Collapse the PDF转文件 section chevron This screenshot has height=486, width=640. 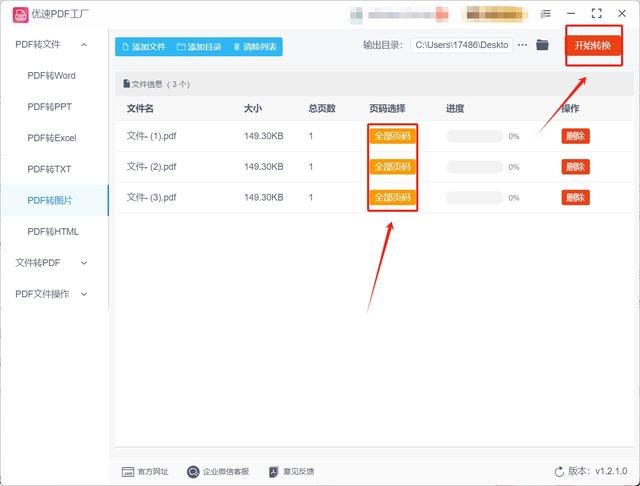point(84,44)
